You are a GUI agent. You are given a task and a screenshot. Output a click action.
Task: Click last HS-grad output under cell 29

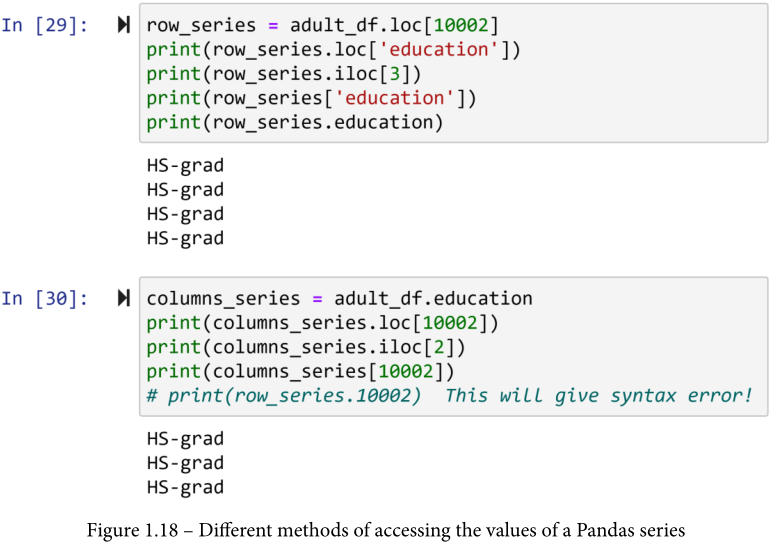pyautogui.click(x=185, y=238)
